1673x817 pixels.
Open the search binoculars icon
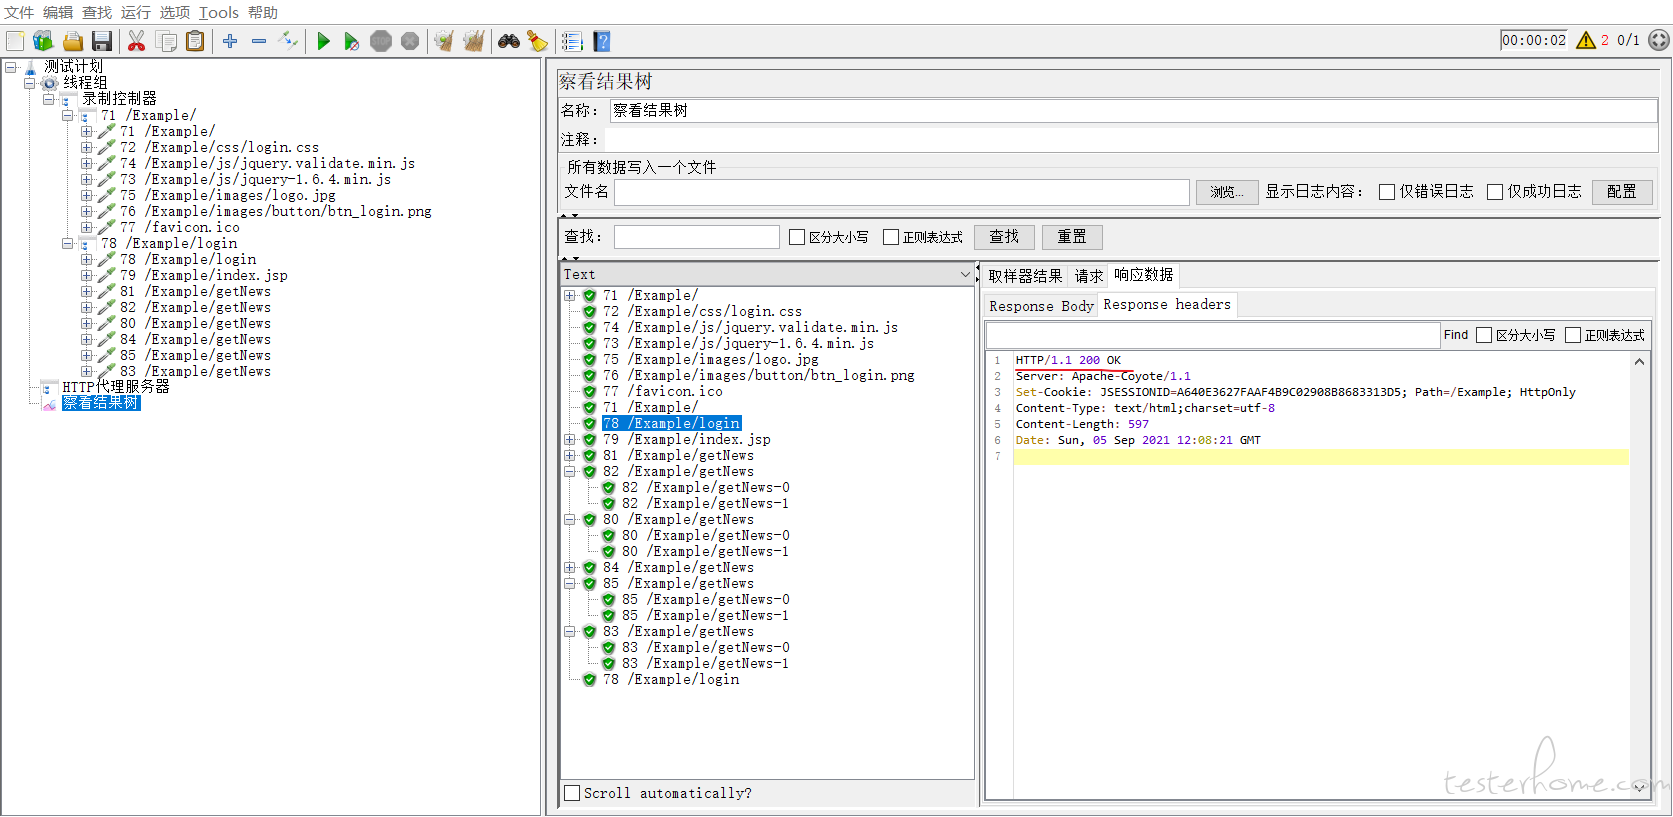pos(509,41)
